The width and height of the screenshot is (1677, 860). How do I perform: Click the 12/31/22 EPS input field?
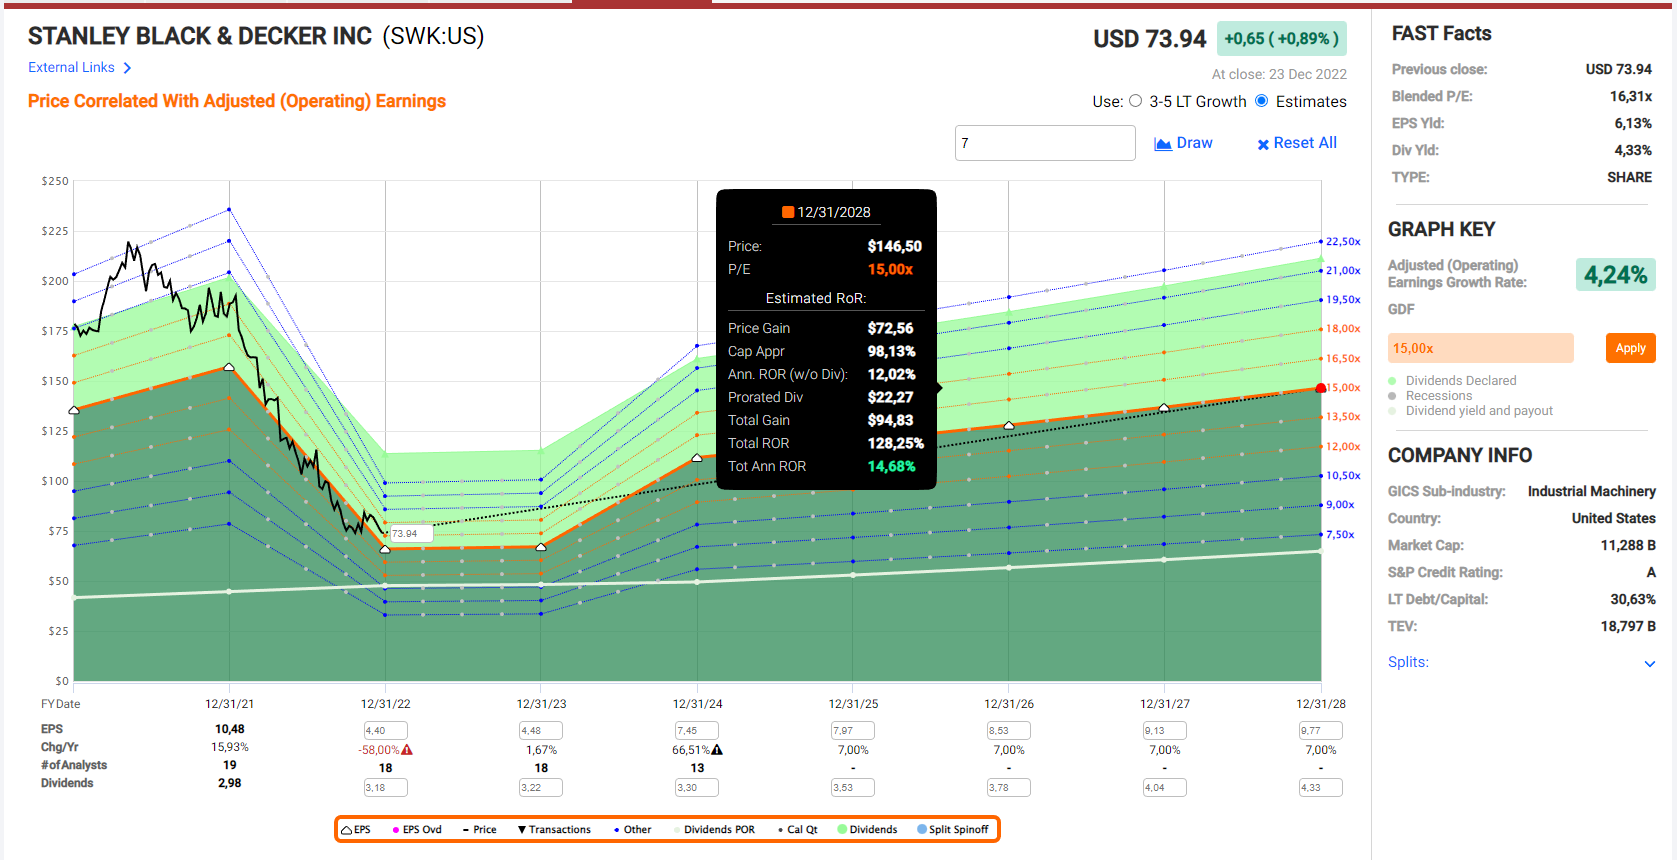(x=386, y=731)
